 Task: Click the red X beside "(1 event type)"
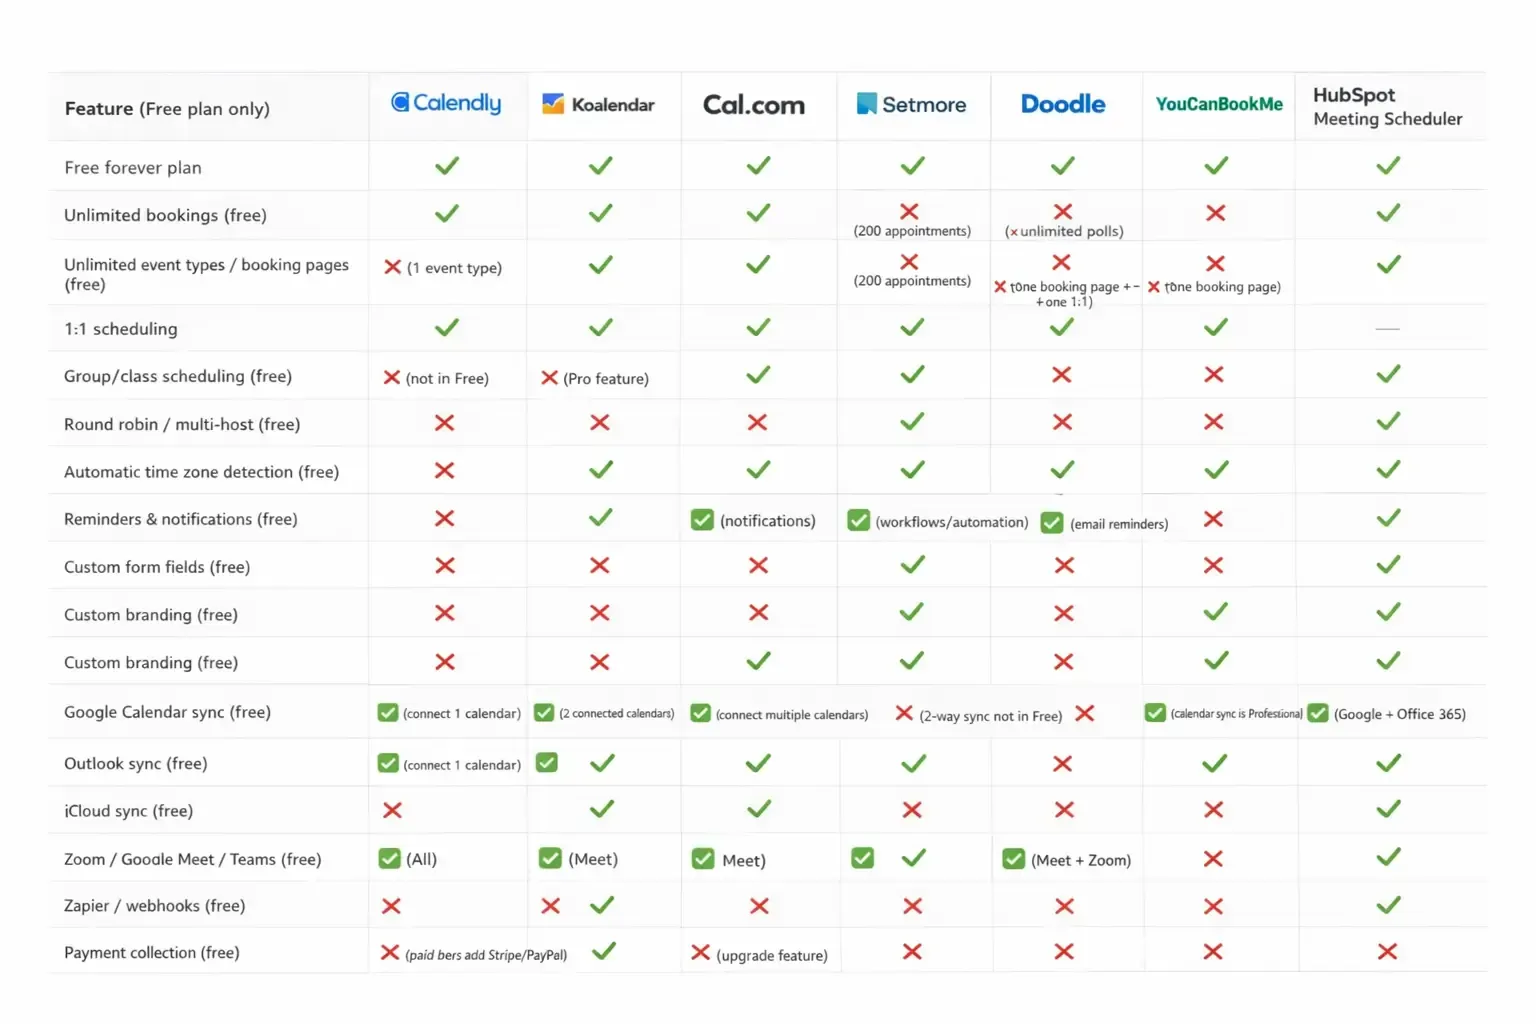pos(393,267)
